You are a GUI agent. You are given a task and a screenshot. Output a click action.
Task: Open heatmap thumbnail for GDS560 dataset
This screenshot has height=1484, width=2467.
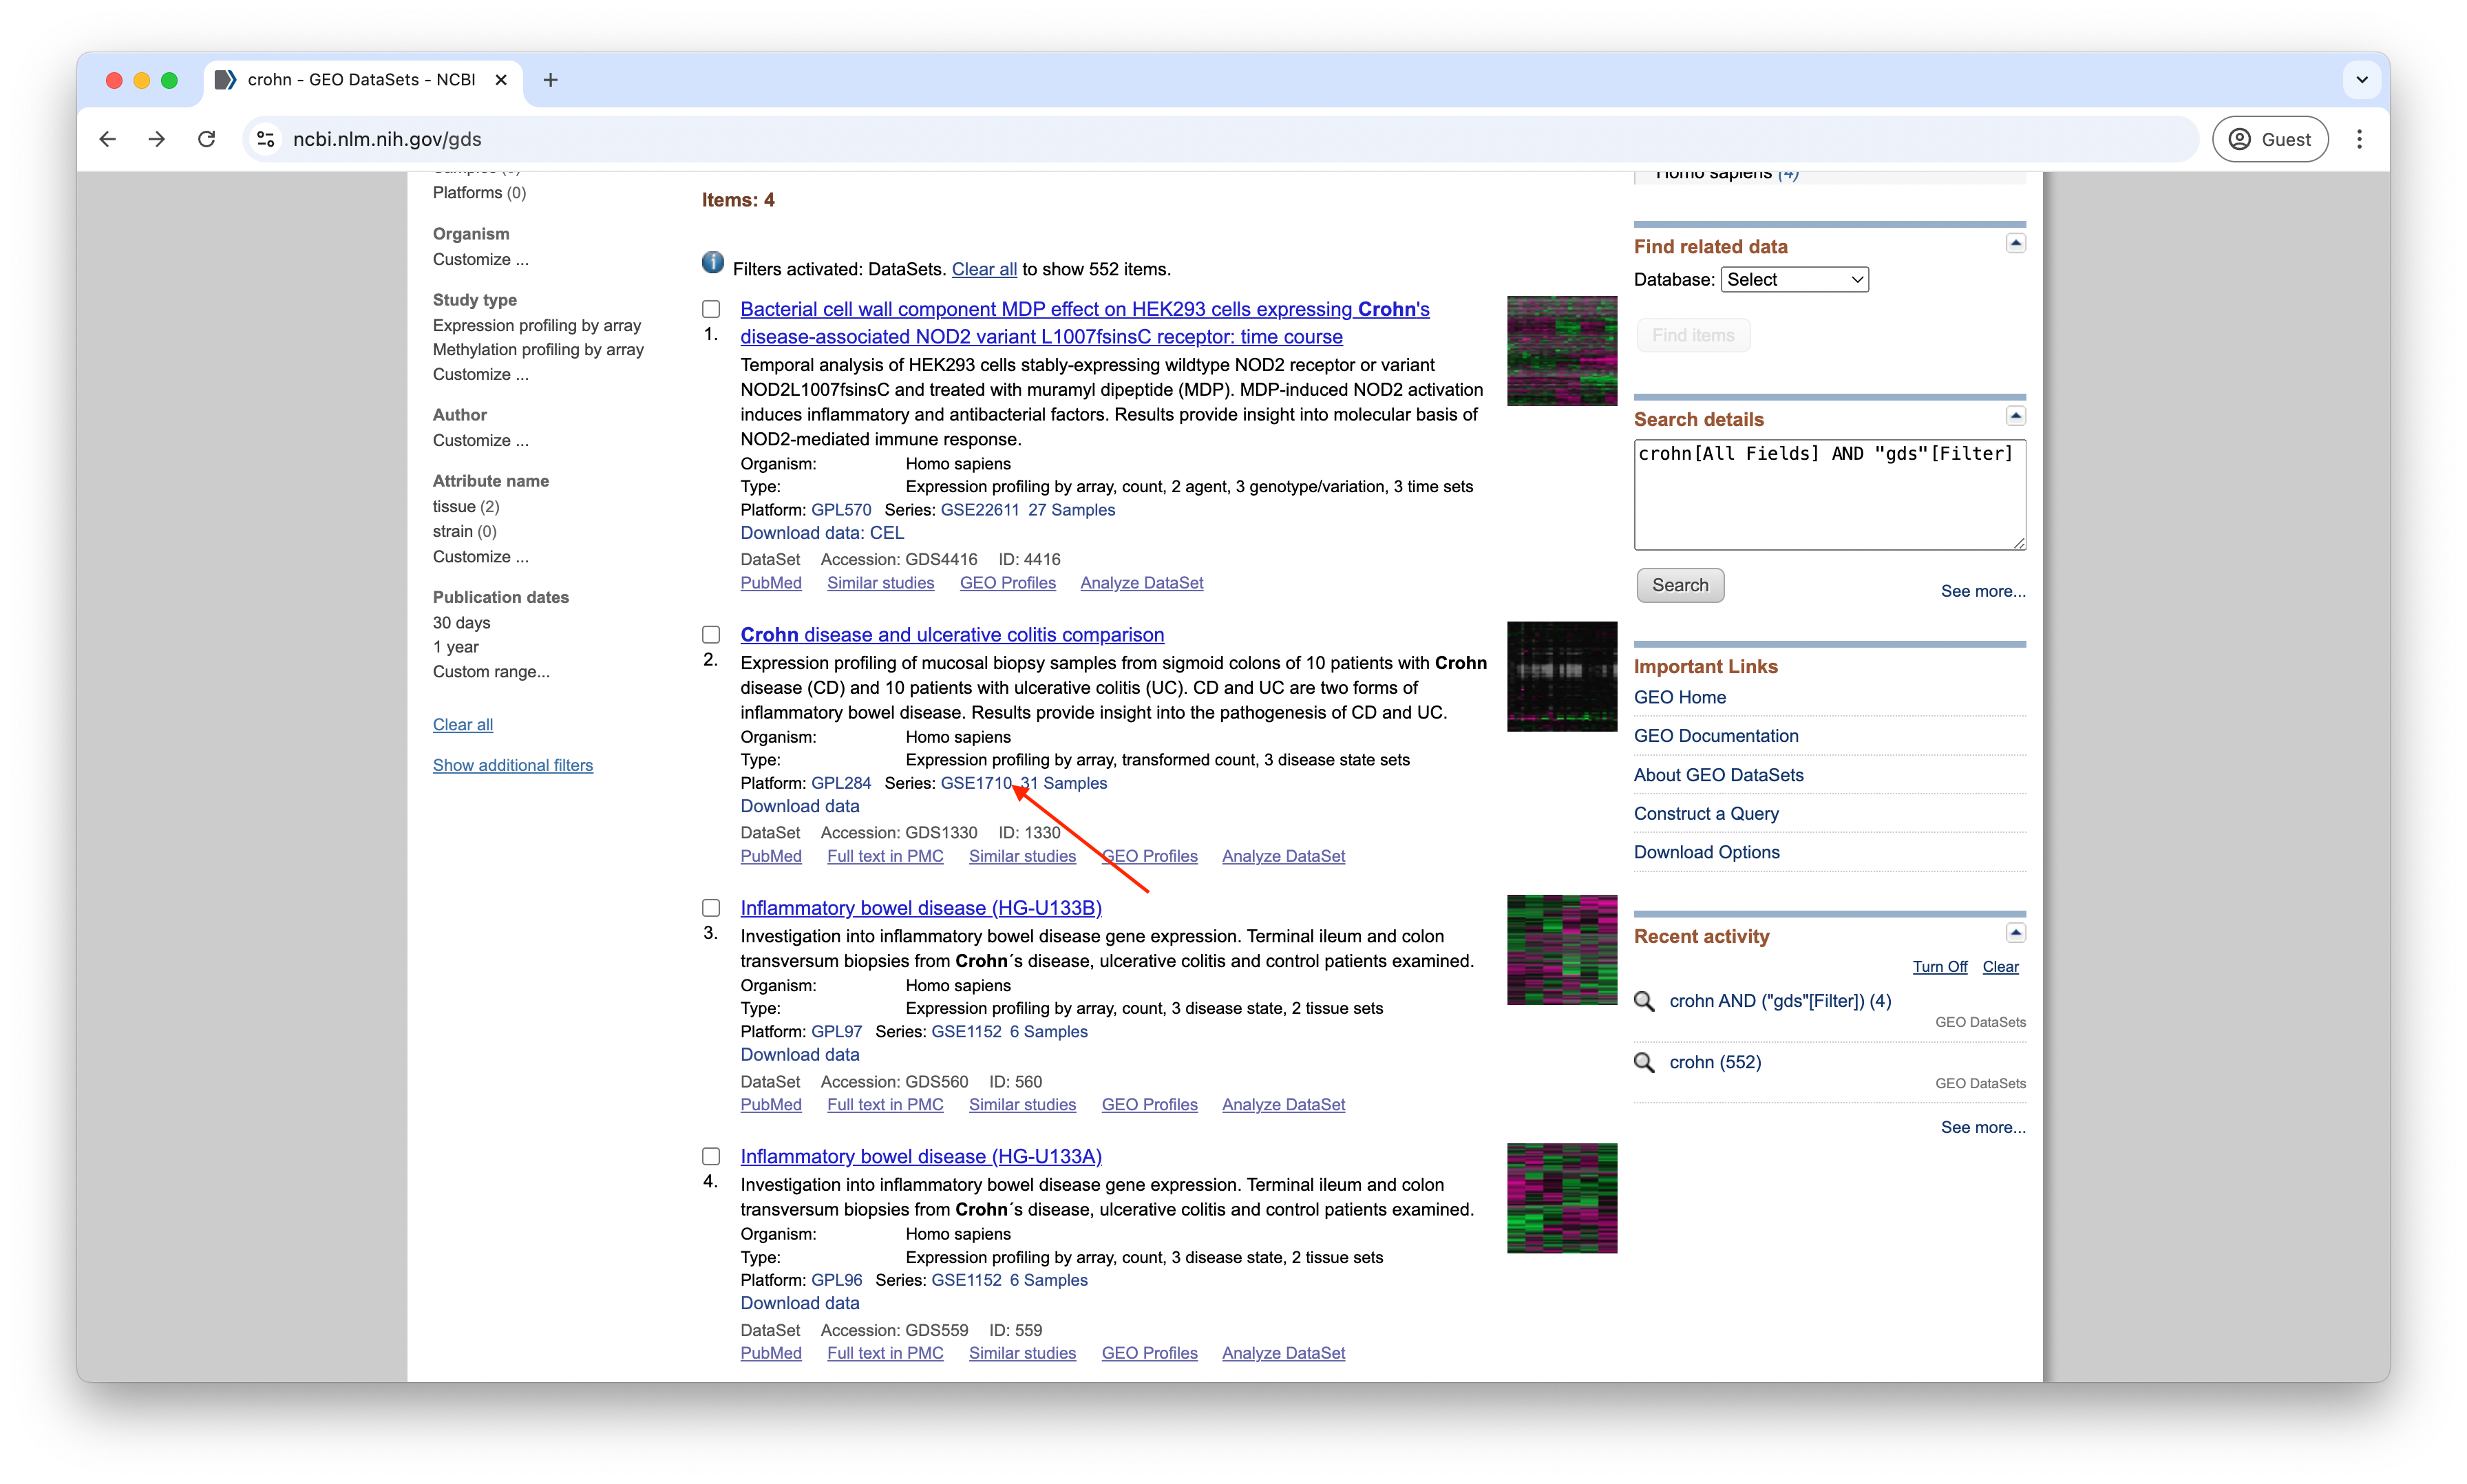pos(1562,950)
